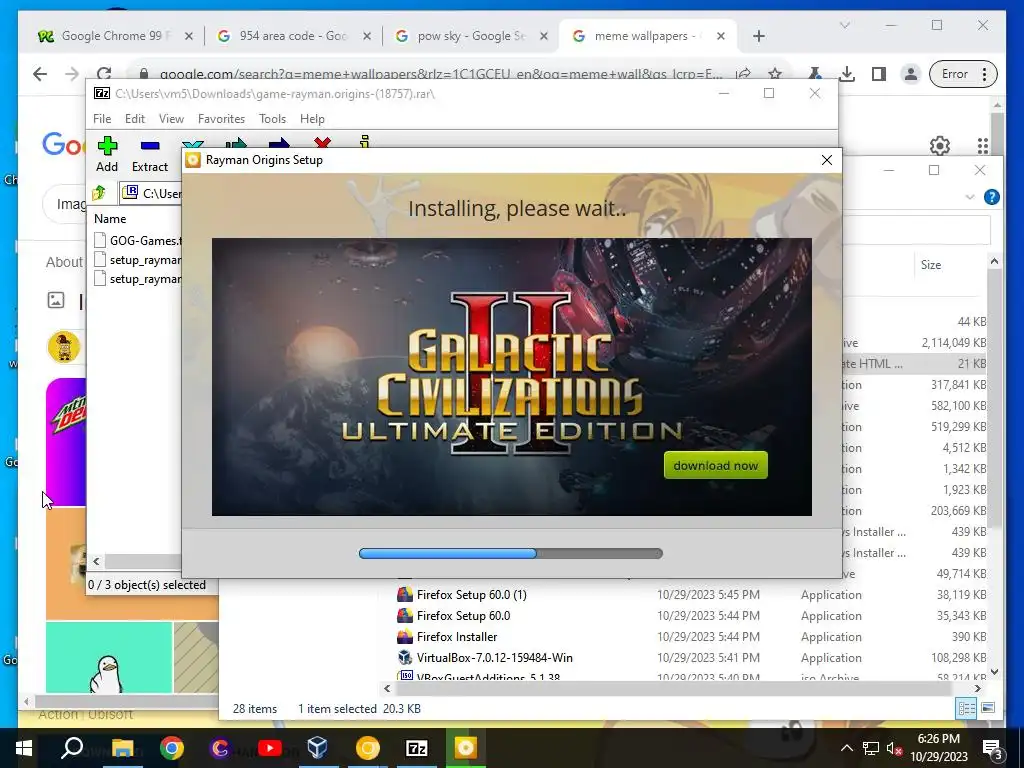Open the 7-Zip Favorites menu
The height and width of the screenshot is (768, 1024).
coord(221,119)
